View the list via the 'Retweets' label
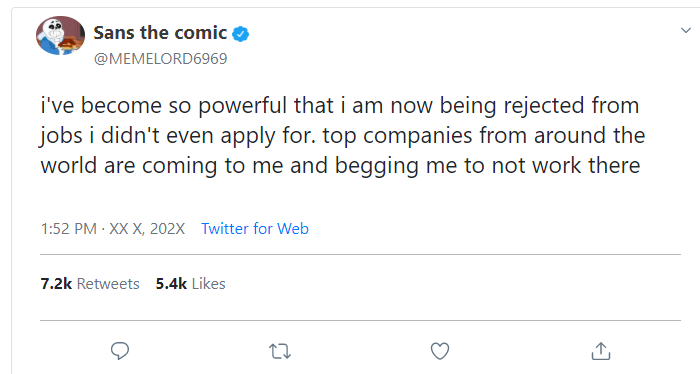Image resolution: width=700 pixels, height=374 pixels. [108, 284]
